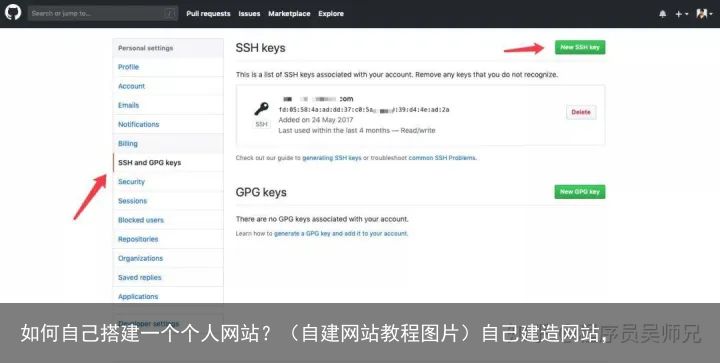Open generate a GPG key link
This screenshot has height=363, width=720.
pos(341,234)
